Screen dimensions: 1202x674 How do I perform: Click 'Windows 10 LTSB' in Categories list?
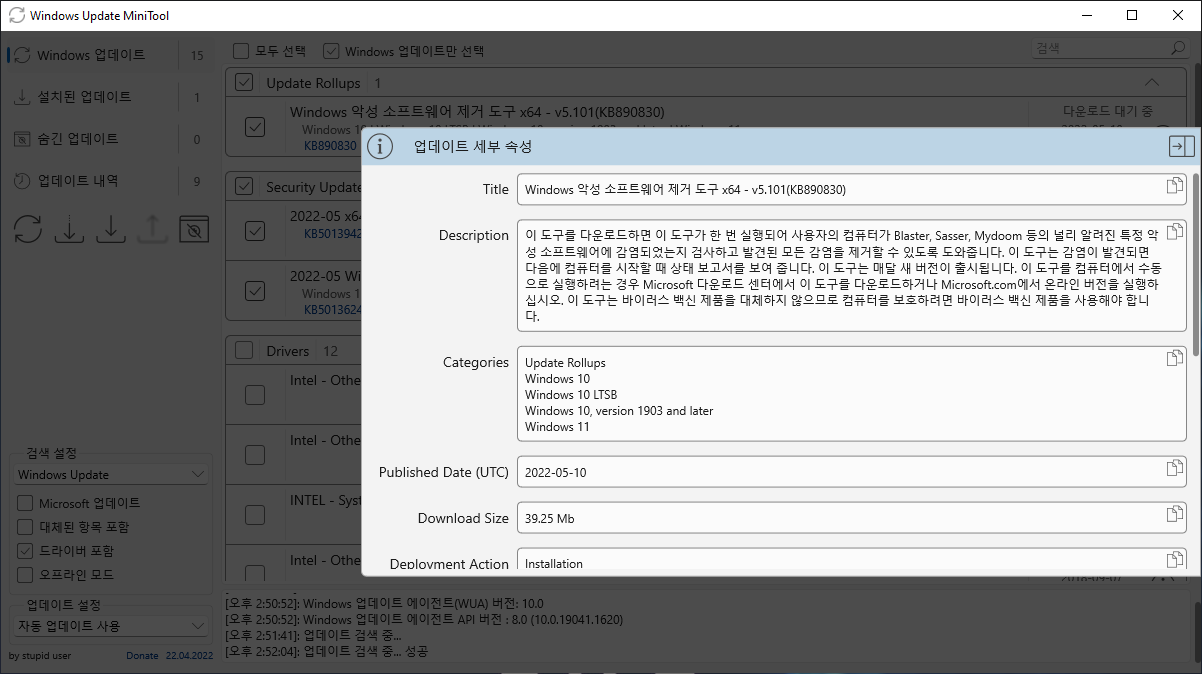[x=569, y=395]
